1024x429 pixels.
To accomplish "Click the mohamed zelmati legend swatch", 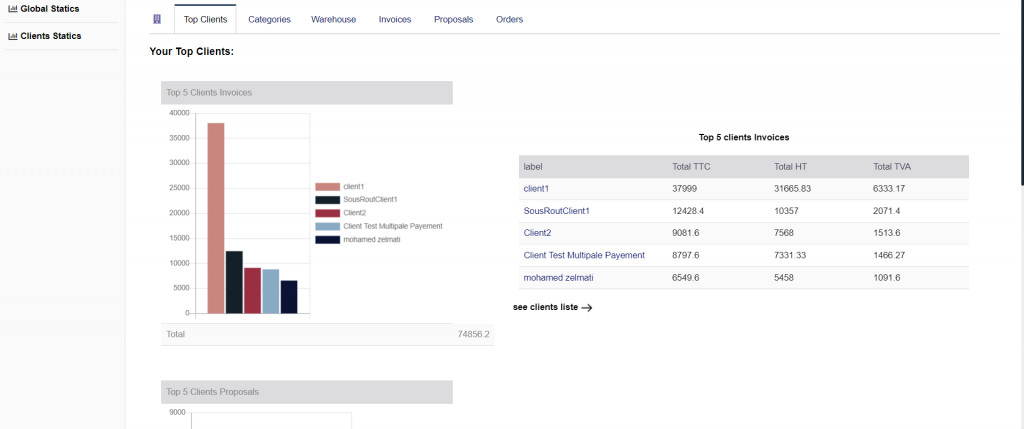I will click(327, 239).
